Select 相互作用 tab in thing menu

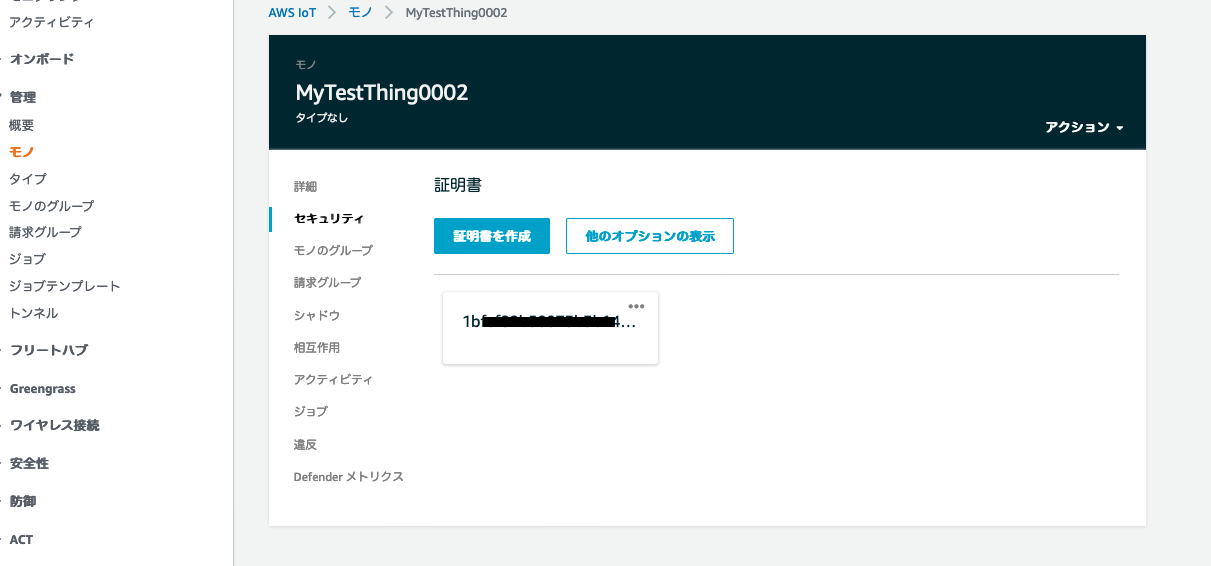coord(316,347)
